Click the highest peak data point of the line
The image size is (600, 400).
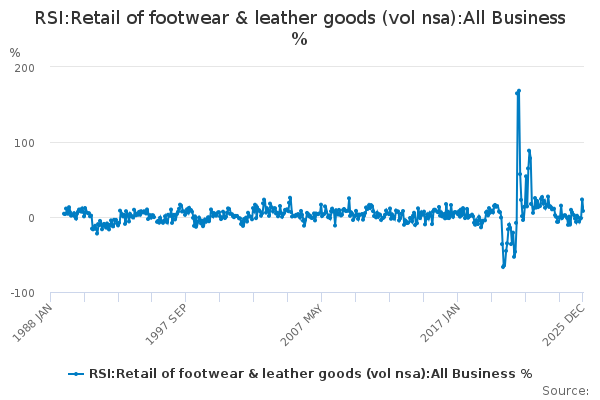[519, 91]
